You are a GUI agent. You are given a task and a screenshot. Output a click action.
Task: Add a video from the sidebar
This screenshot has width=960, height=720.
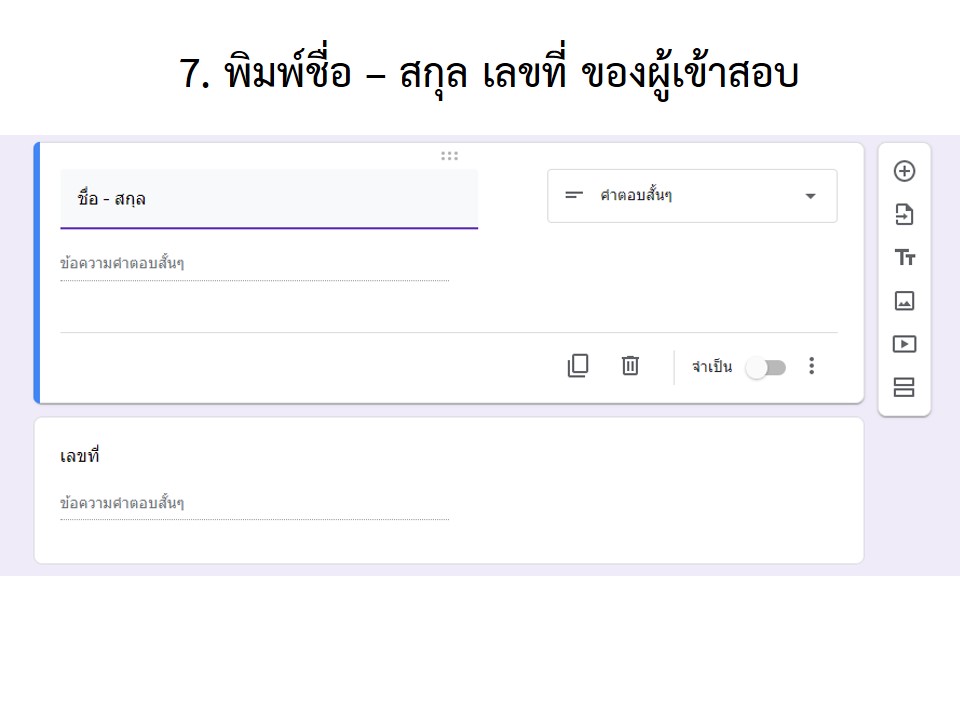point(904,344)
